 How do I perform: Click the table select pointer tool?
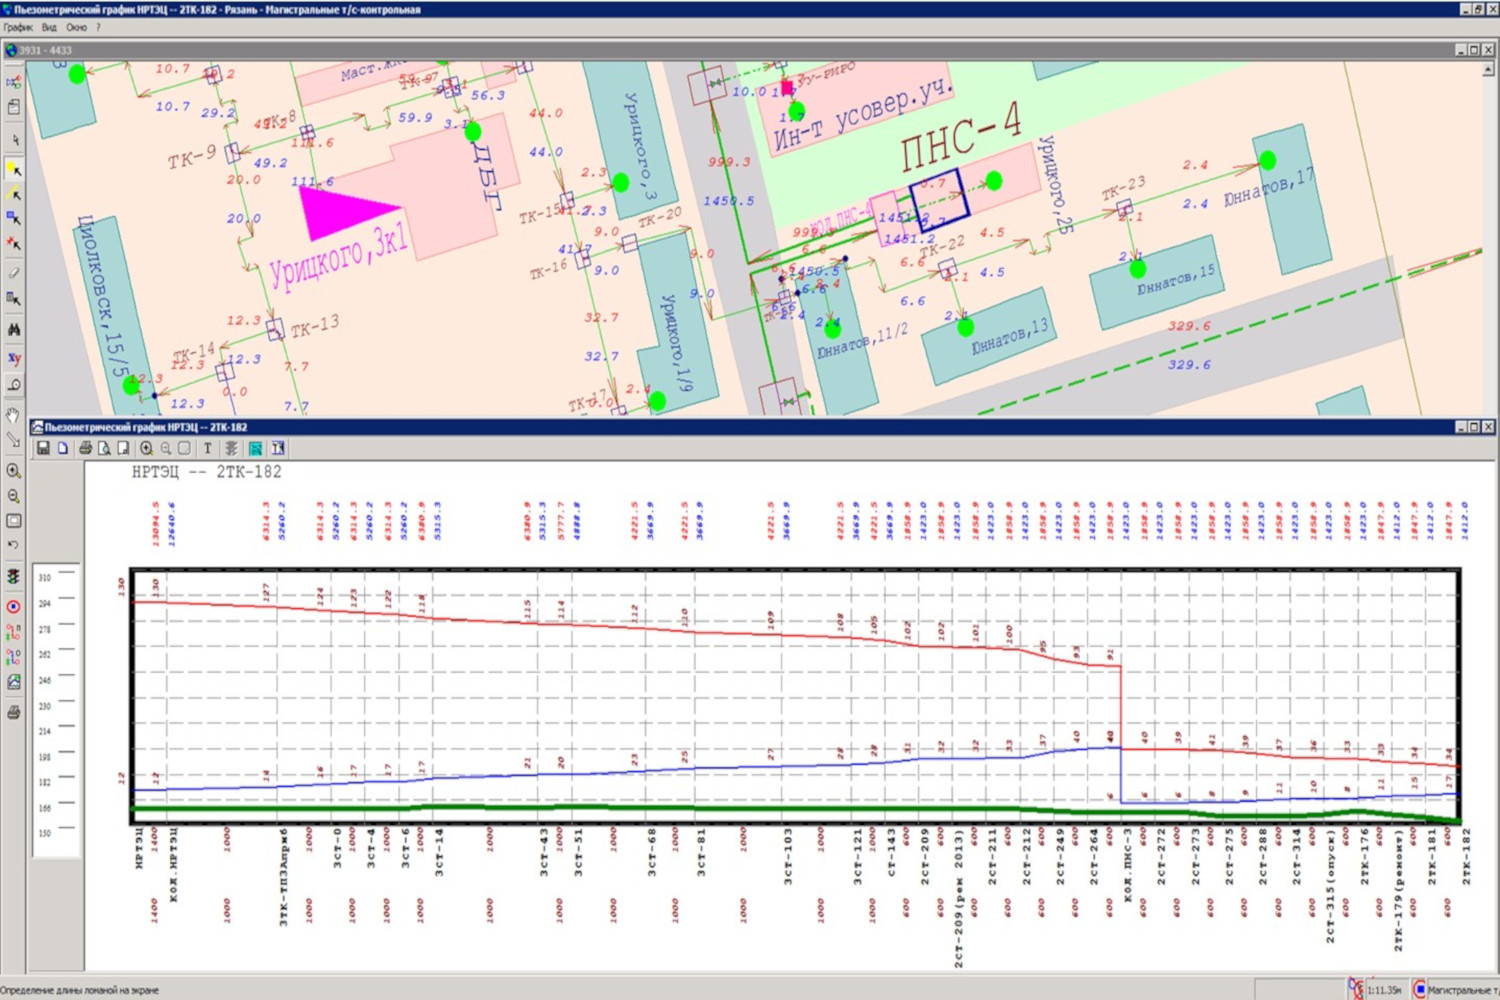click(14, 298)
